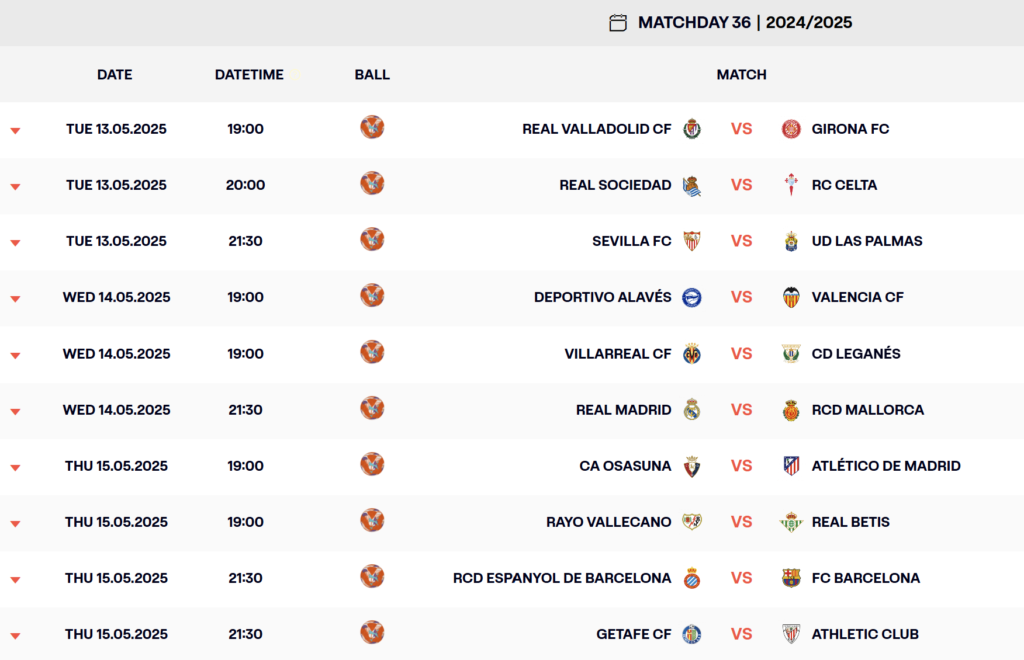Click the Villarreal CF yellow badge
1024x660 pixels.
(692, 354)
